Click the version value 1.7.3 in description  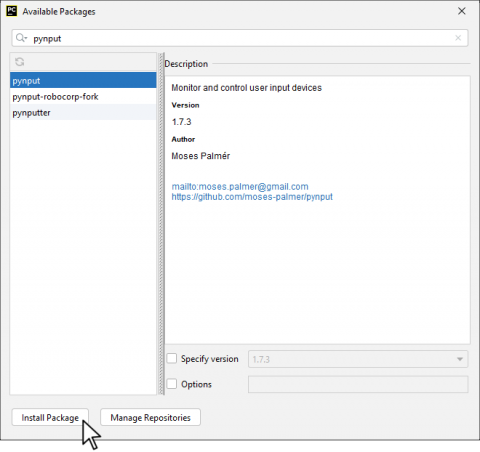(x=182, y=122)
